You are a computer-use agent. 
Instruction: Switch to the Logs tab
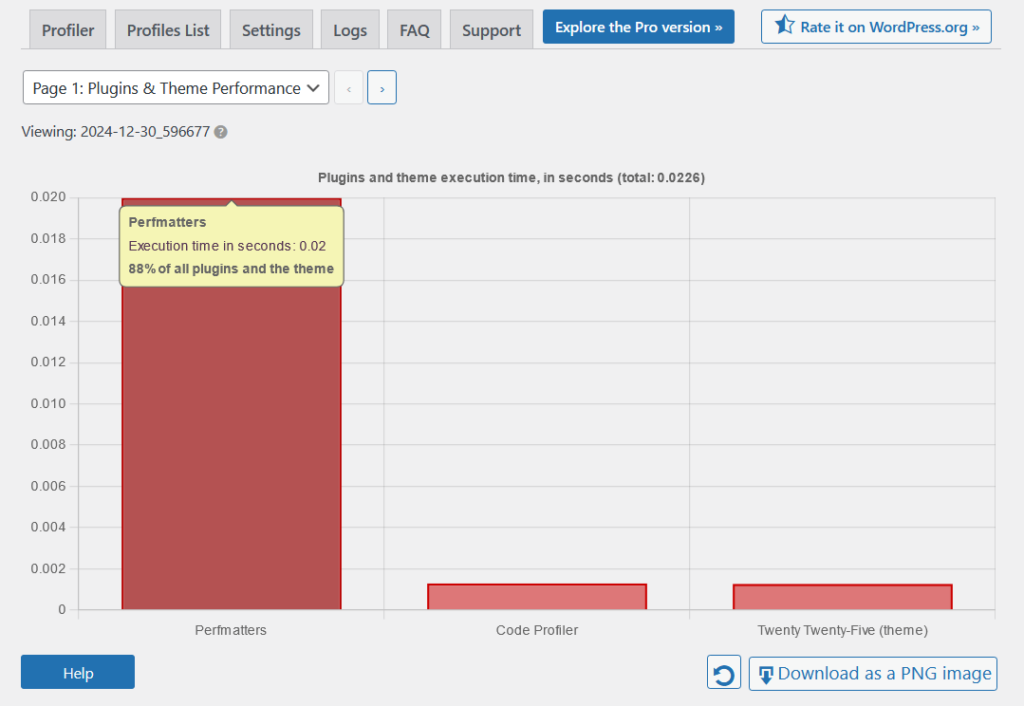point(350,30)
